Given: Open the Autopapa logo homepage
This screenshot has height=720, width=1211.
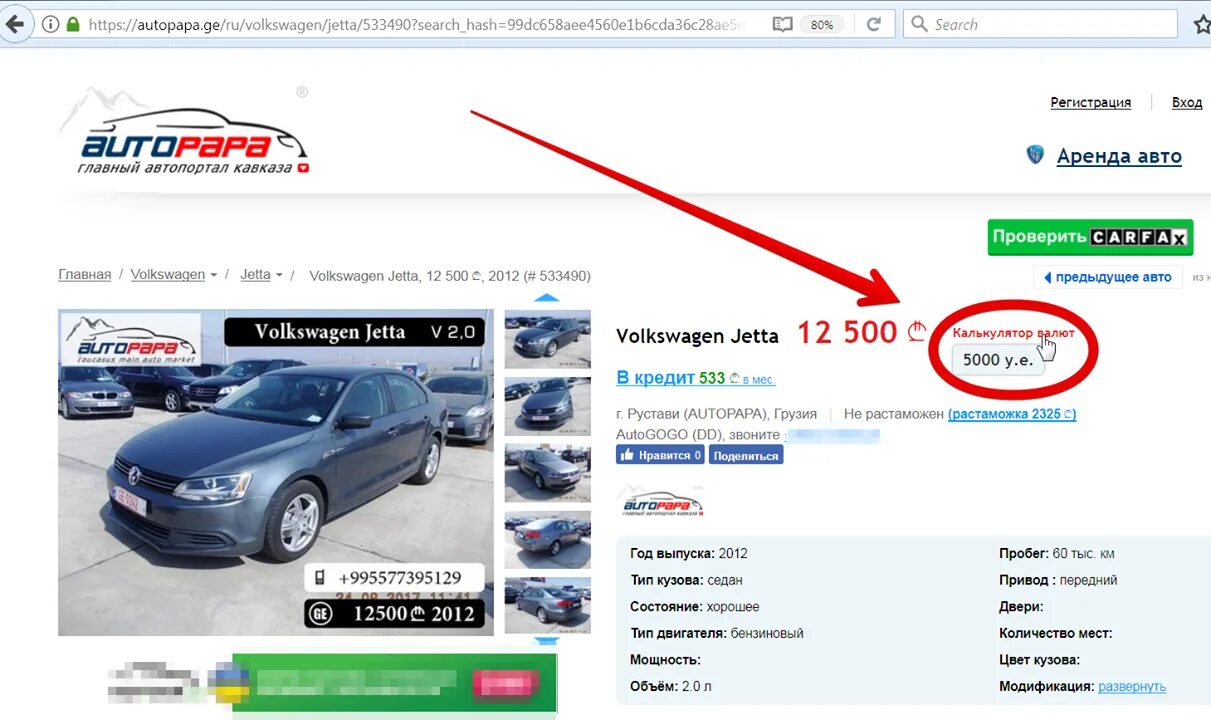Looking at the screenshot, I should click(185, 132).
